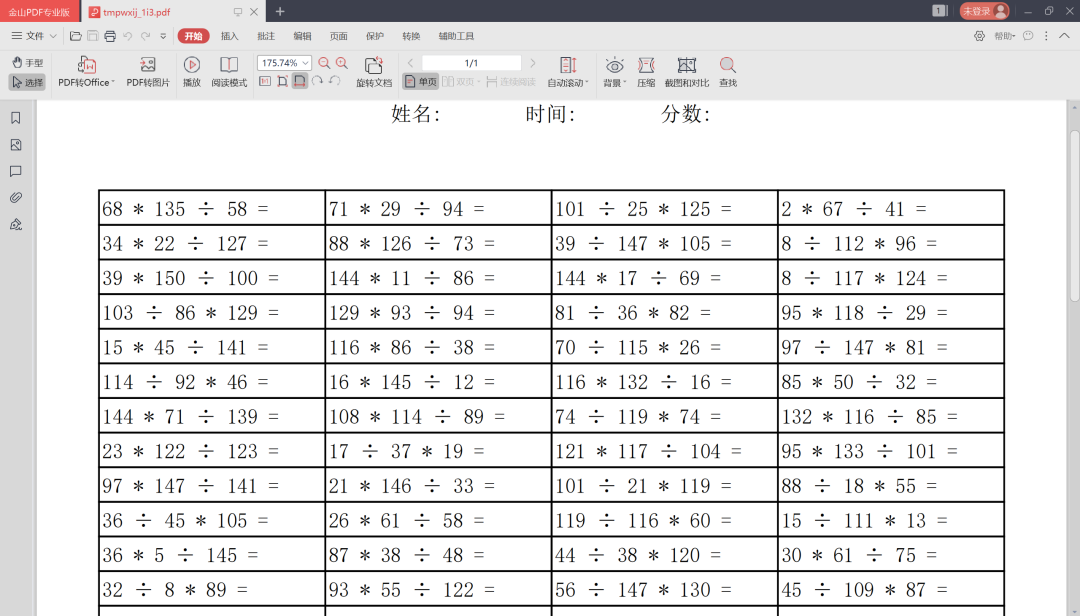The image size is (1080, 616).
Task: Toggle 单页 single page view
Action: coord(420,82)
